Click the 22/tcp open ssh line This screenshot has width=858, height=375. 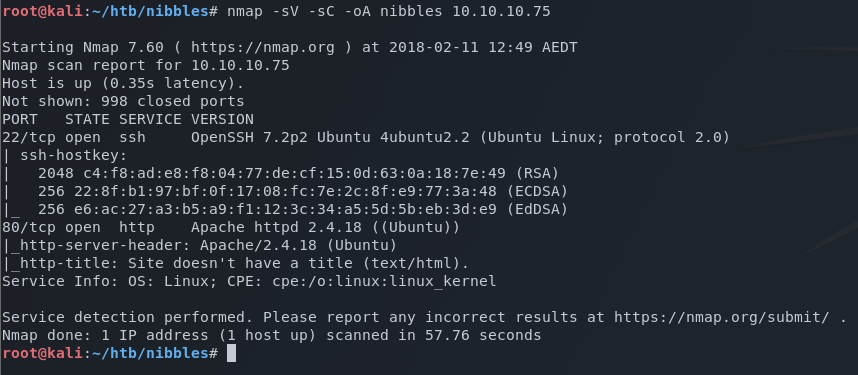pos(366,137)
